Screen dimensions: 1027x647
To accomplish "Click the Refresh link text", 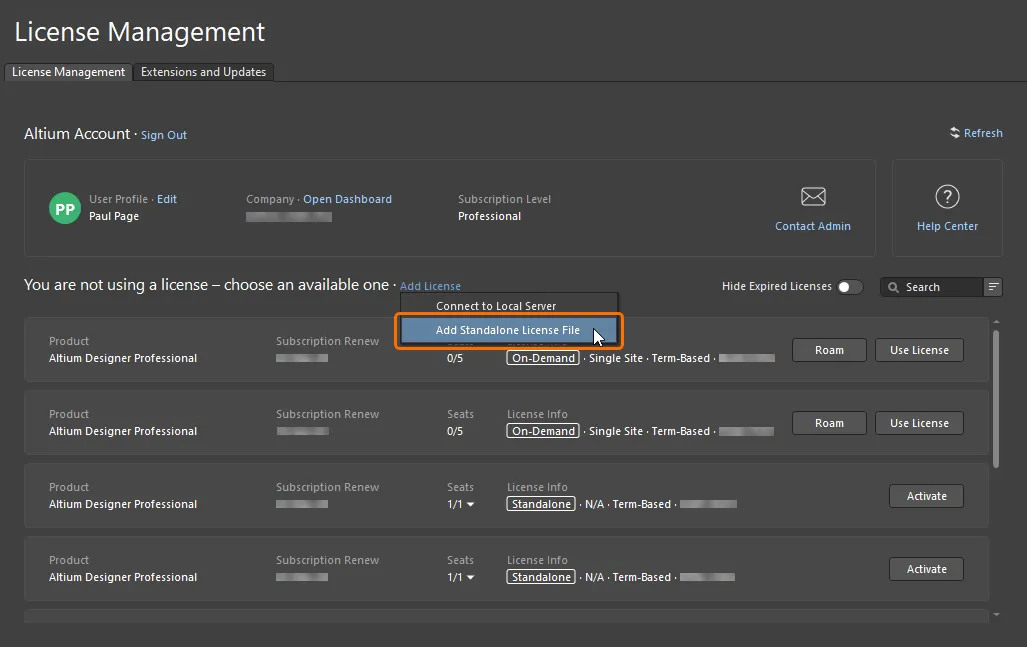I will 983,133.
